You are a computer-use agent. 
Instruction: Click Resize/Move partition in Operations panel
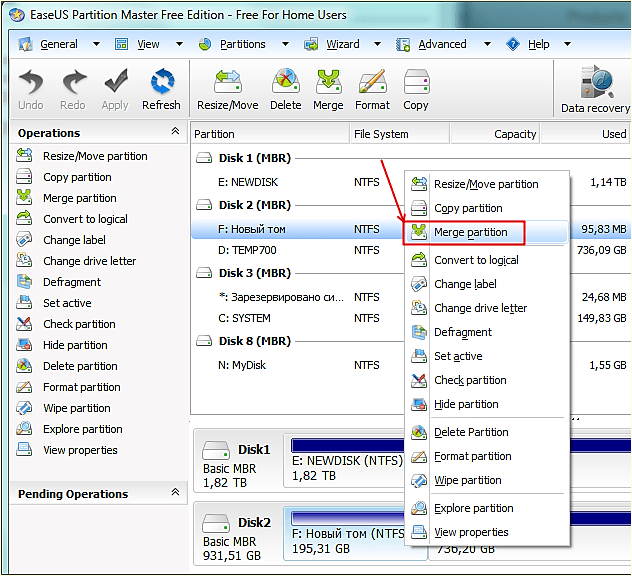(82, 156)
